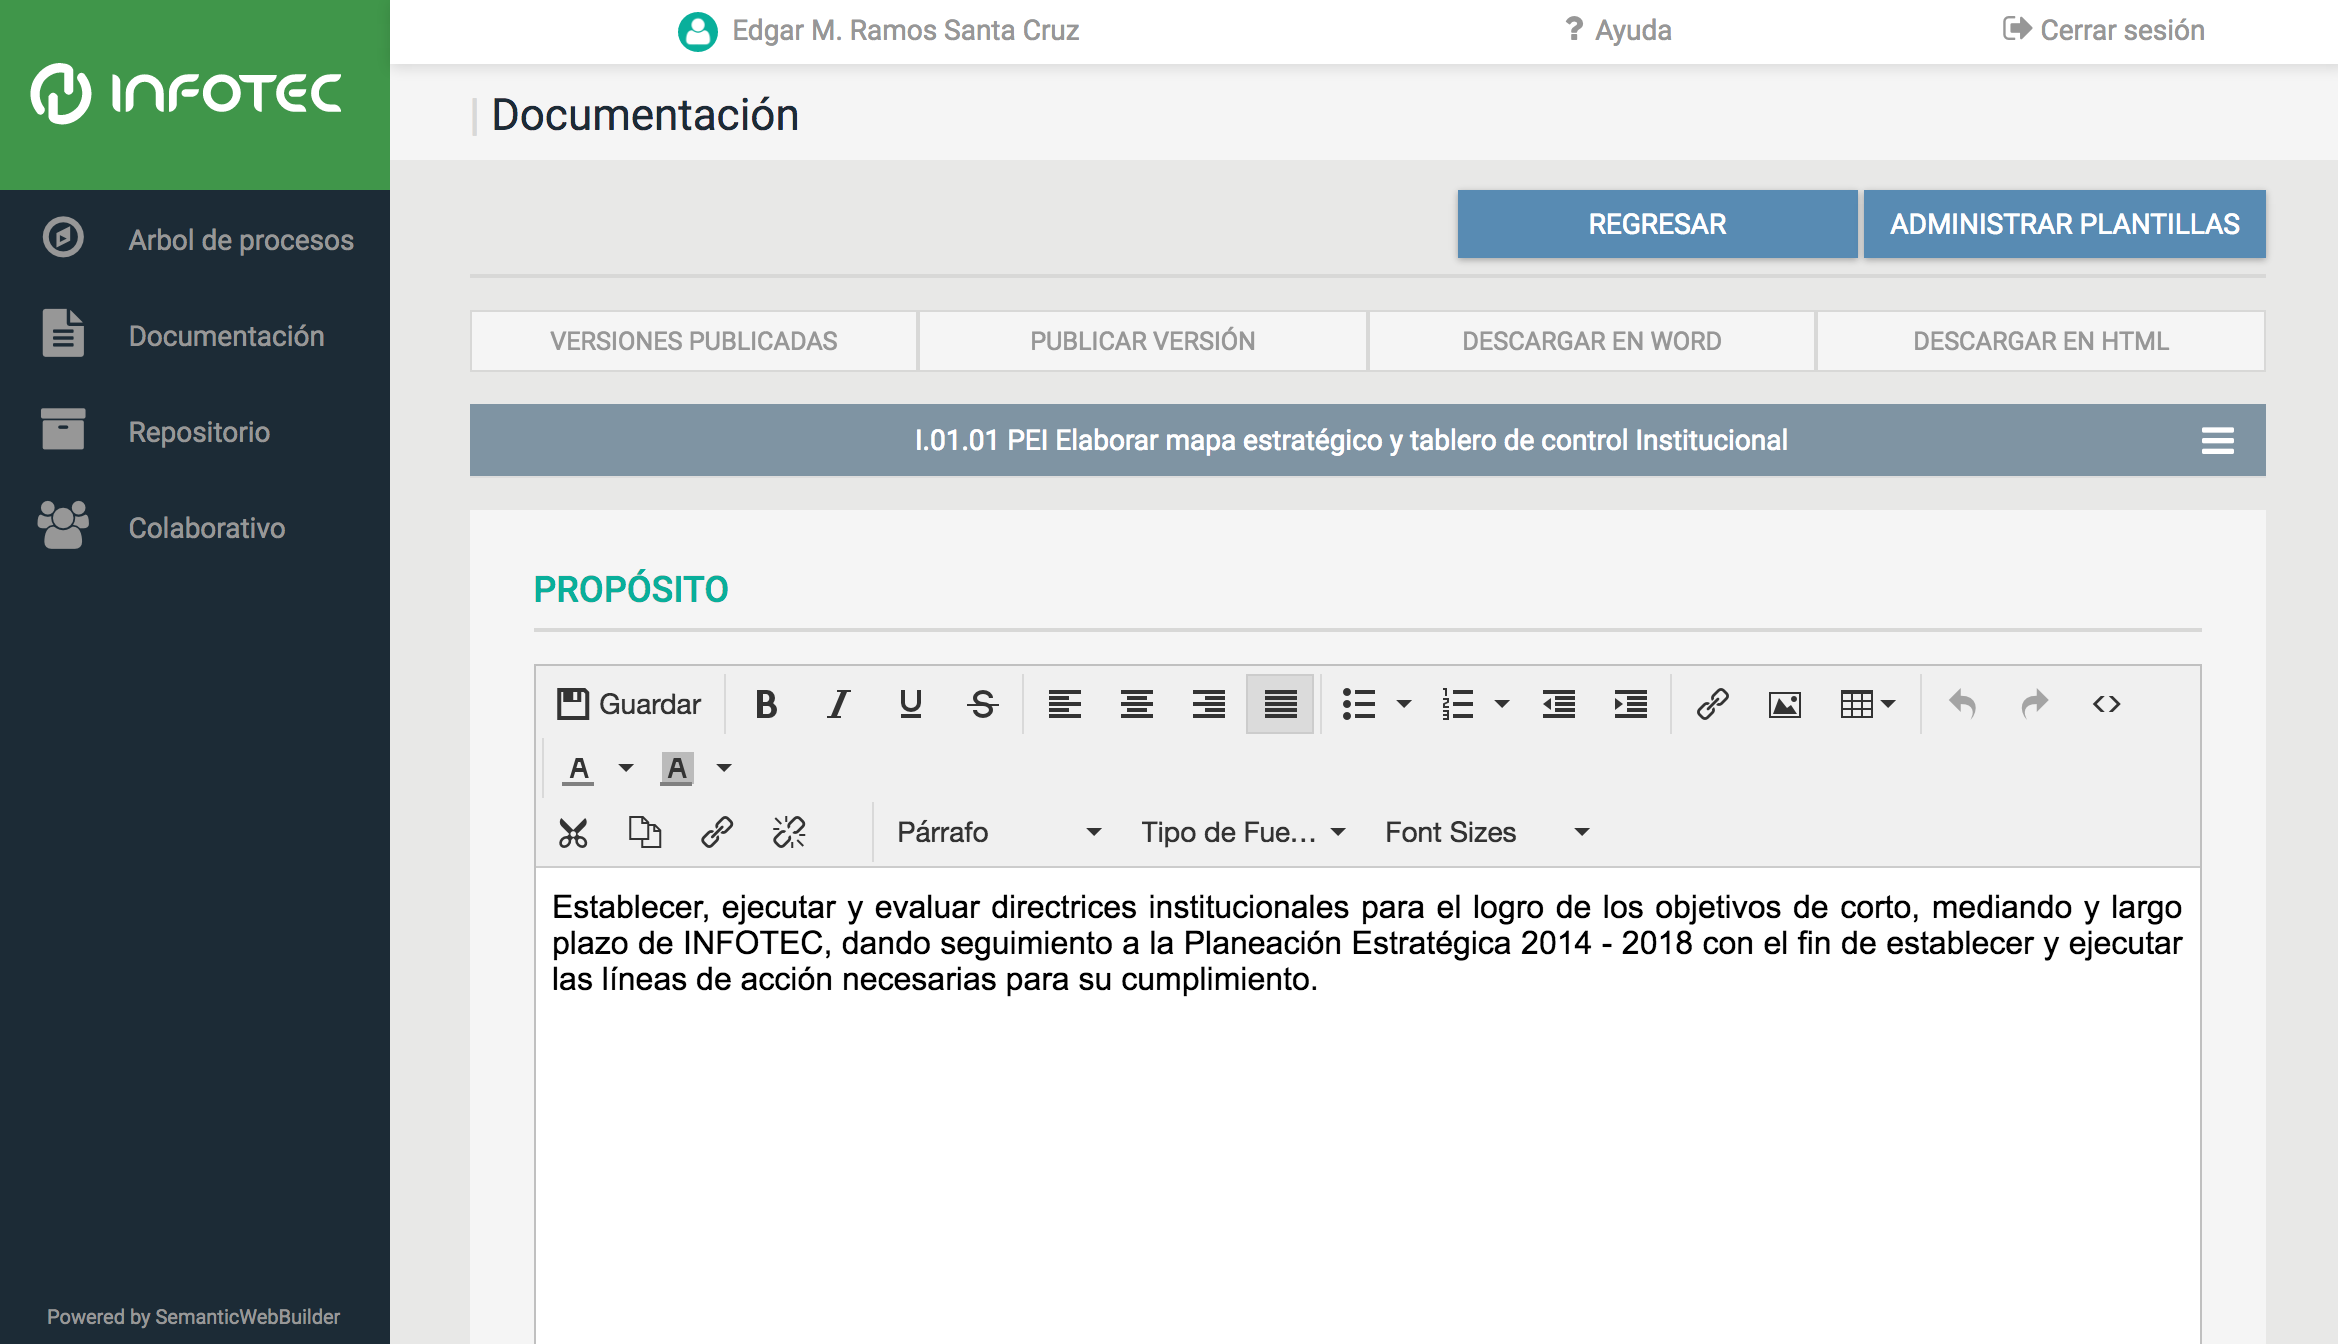Apply text color
2338x1344 pixels.
coord(578,768)
